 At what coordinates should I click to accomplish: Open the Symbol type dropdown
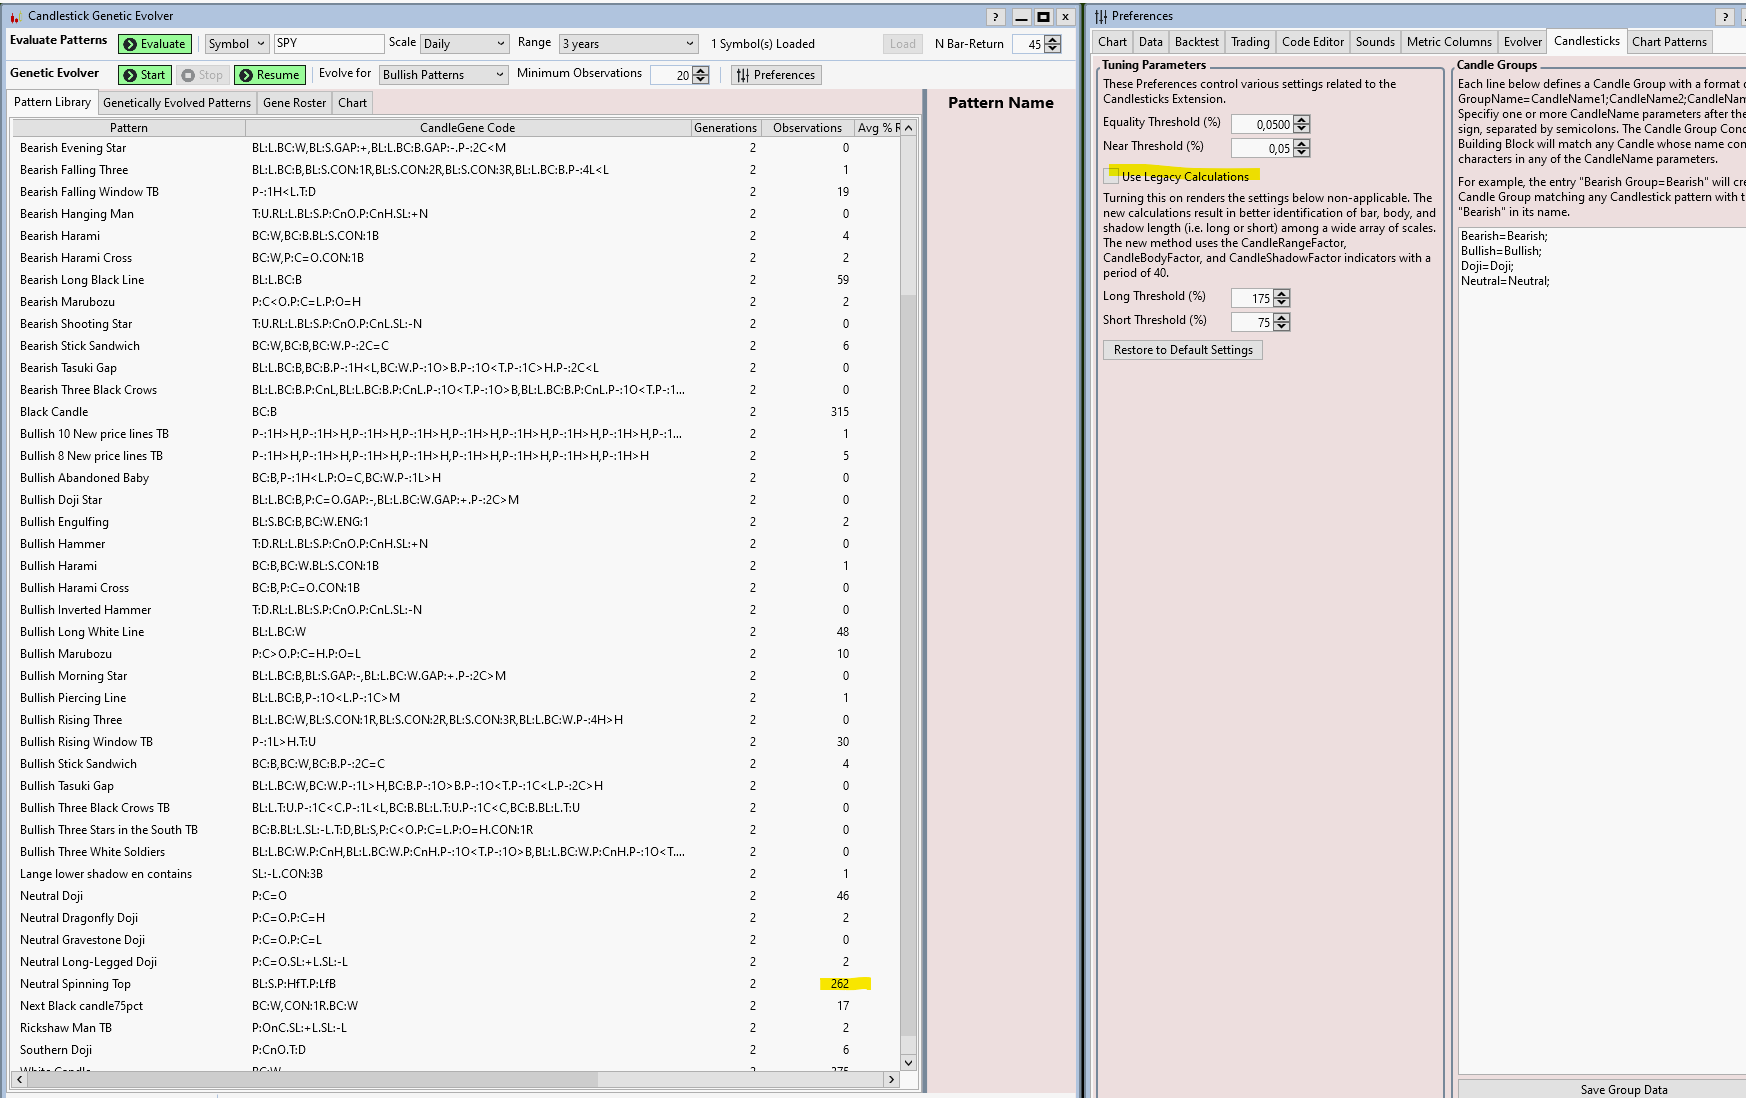(237, 44)
